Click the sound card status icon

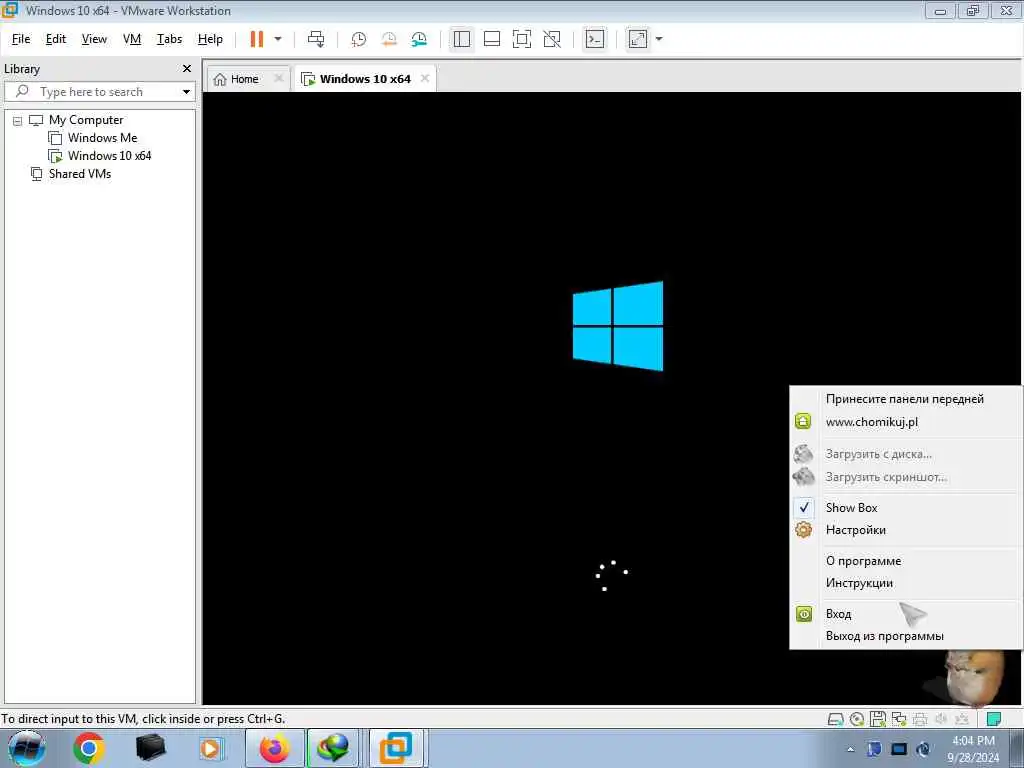[941, 720]
